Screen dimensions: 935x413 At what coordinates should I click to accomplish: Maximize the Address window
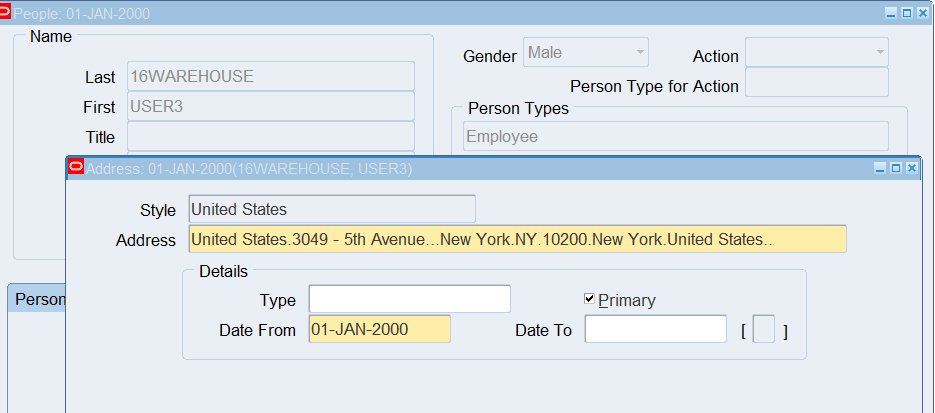pyautogui.click(x=895, y=169)
